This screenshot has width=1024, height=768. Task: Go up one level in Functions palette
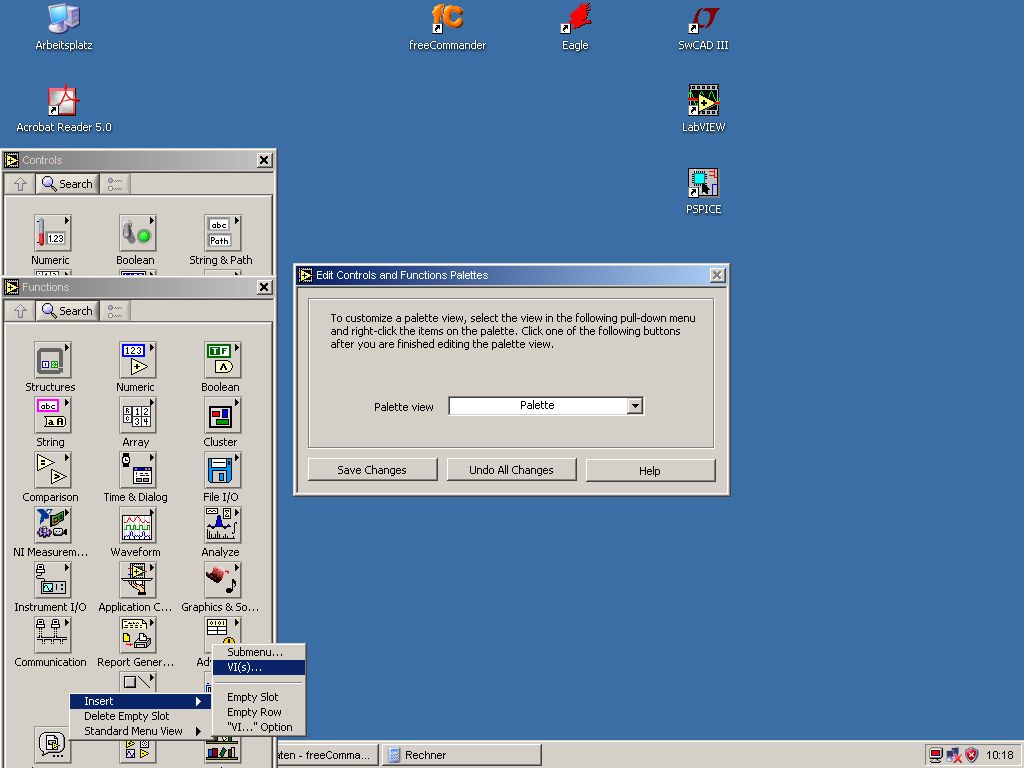point(20,311)
